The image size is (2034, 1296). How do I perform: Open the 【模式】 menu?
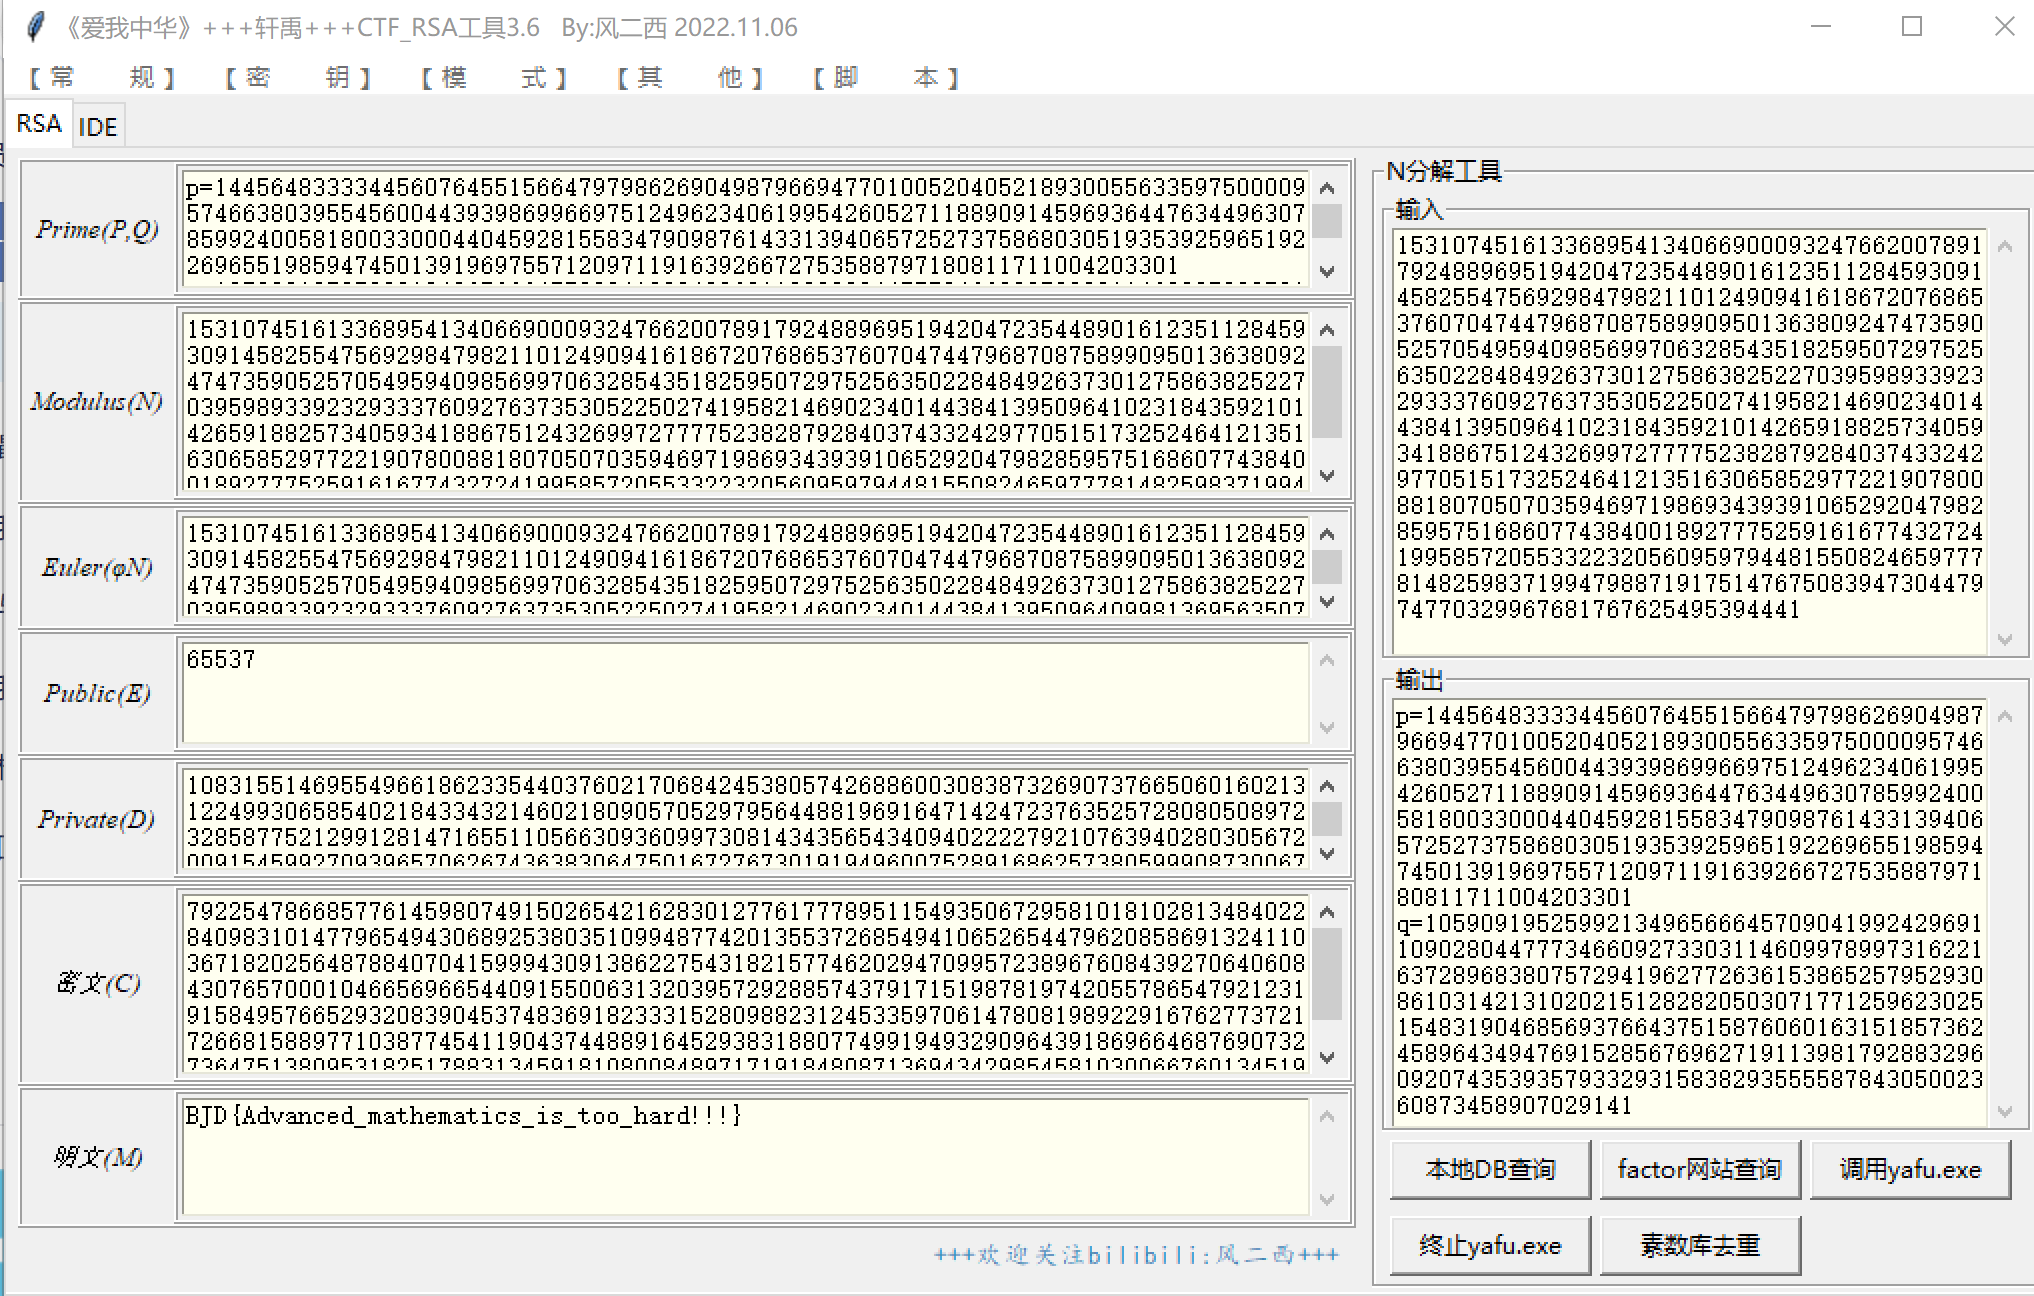click(493, 78)
